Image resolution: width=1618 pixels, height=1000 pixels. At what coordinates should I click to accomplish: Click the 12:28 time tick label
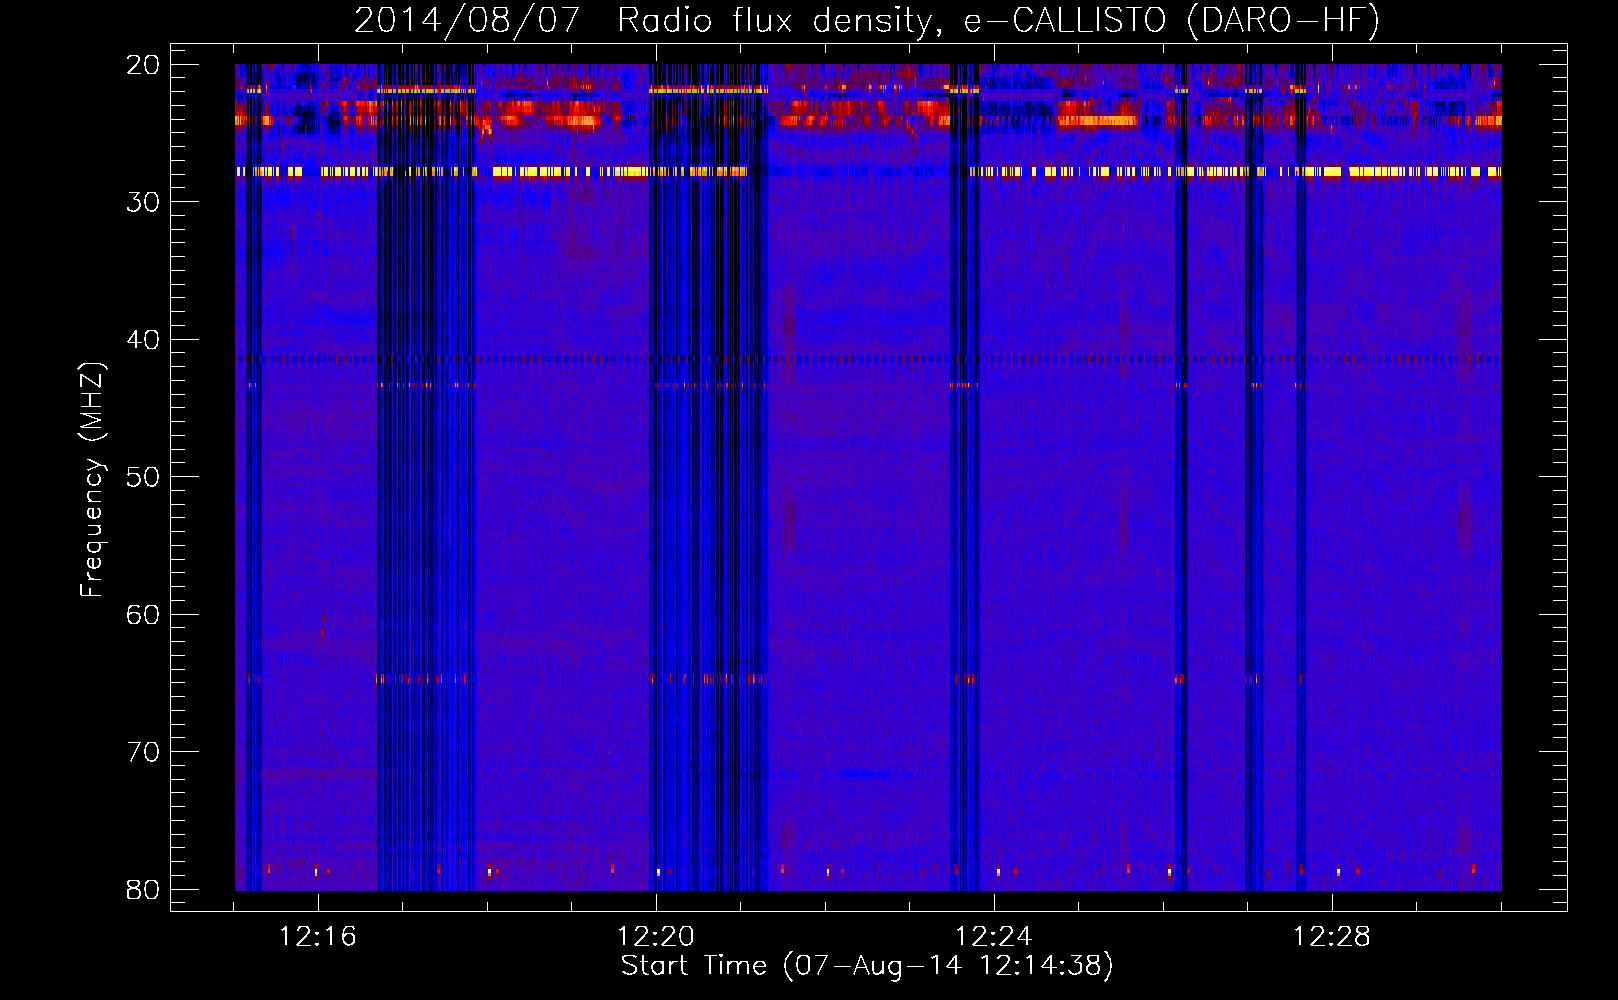[x=1331, y=937]
